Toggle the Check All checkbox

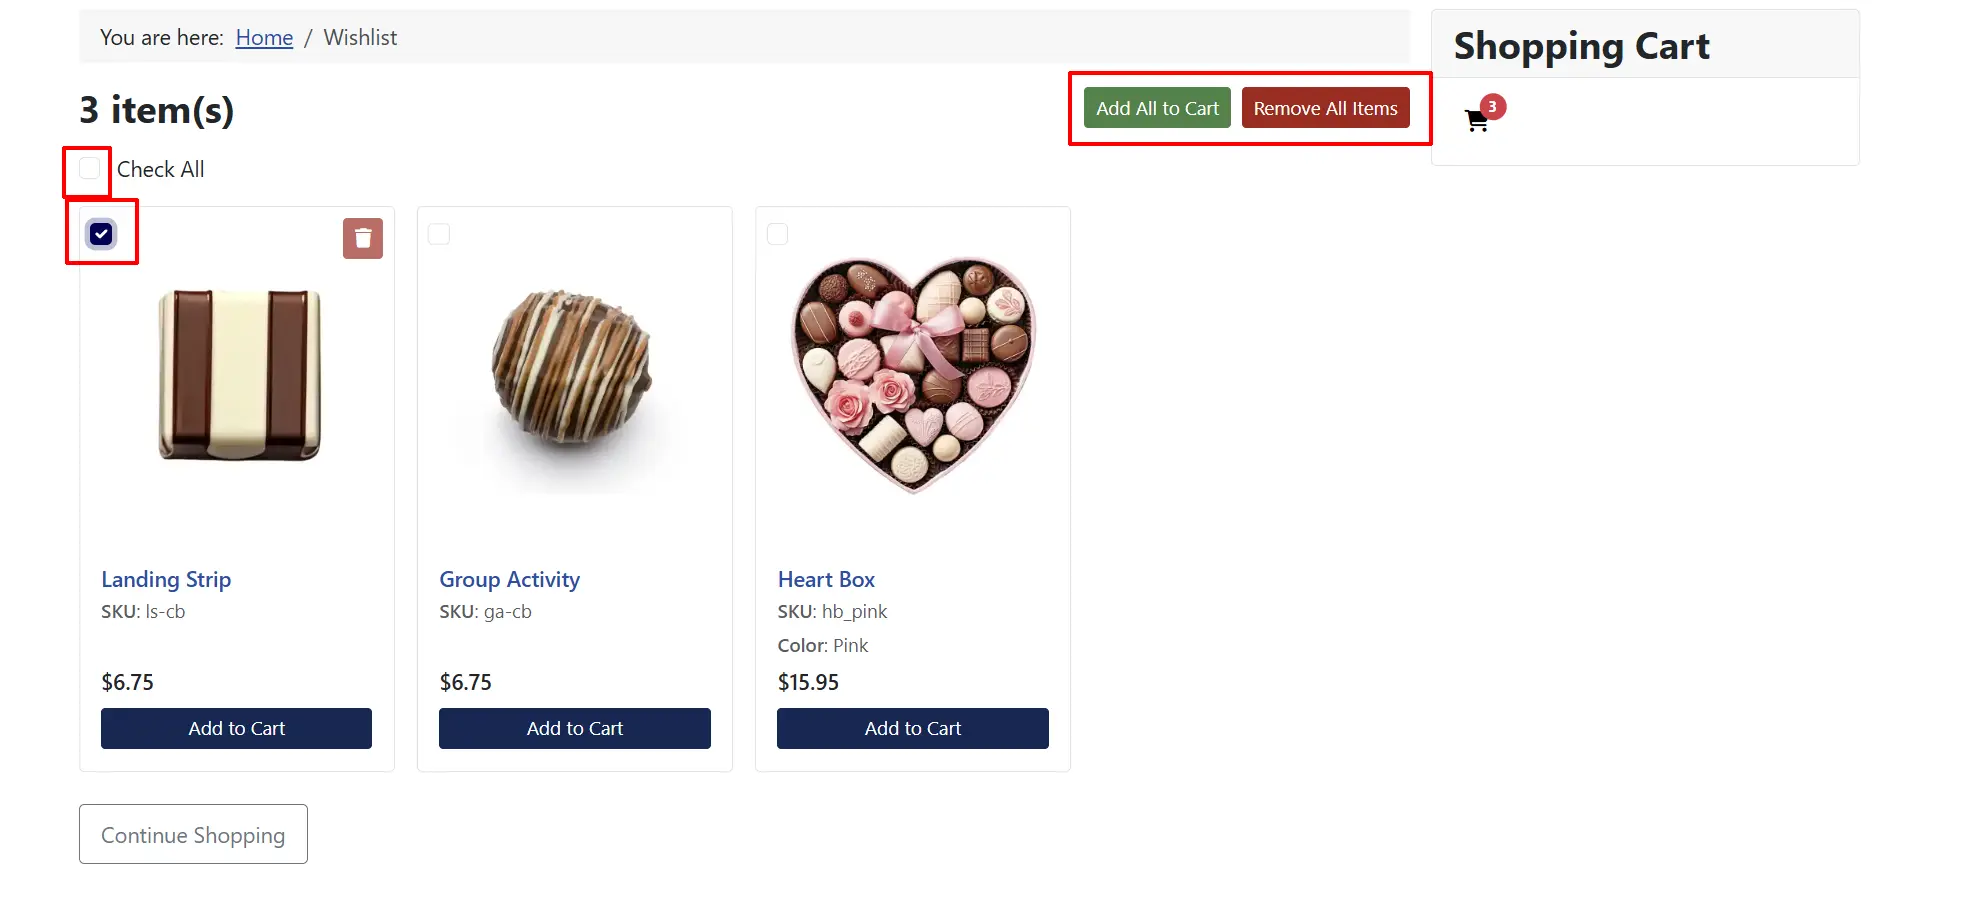tap(89, 168)
